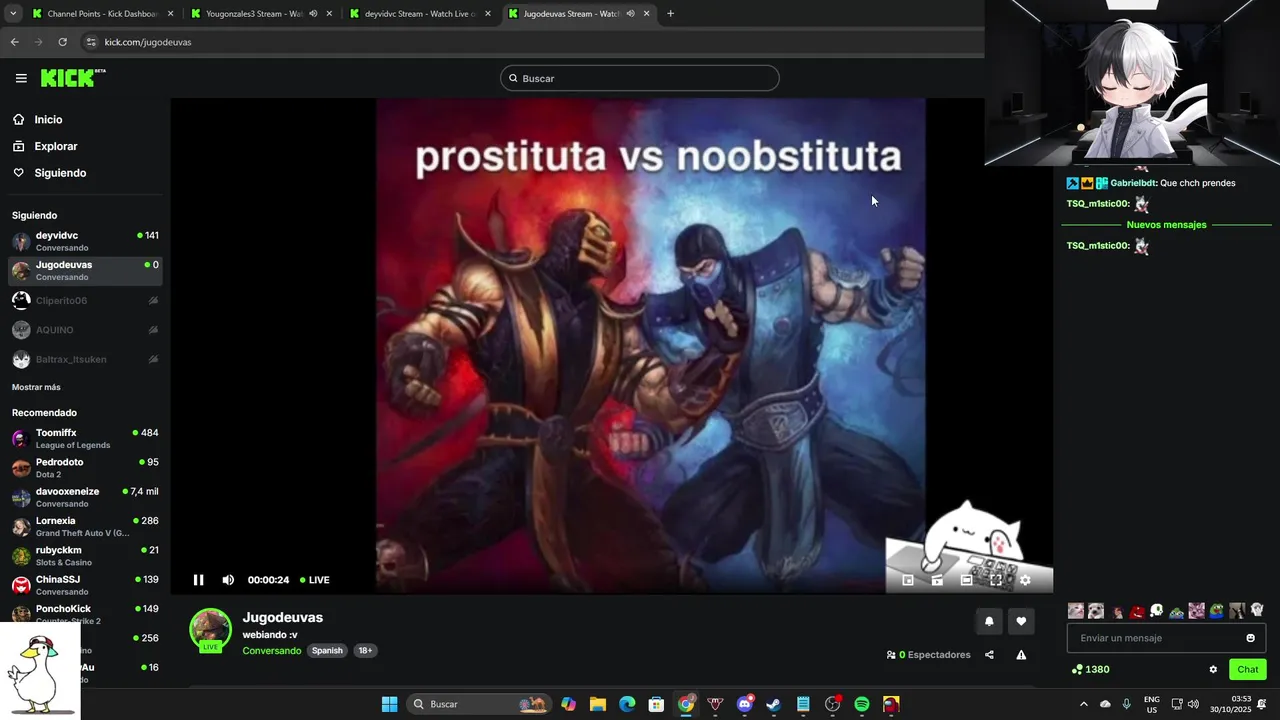The height and width of the screenshot is (720, 1280).
Task: Enter fullscreen on the video player
Action: [x=996, y=580]
